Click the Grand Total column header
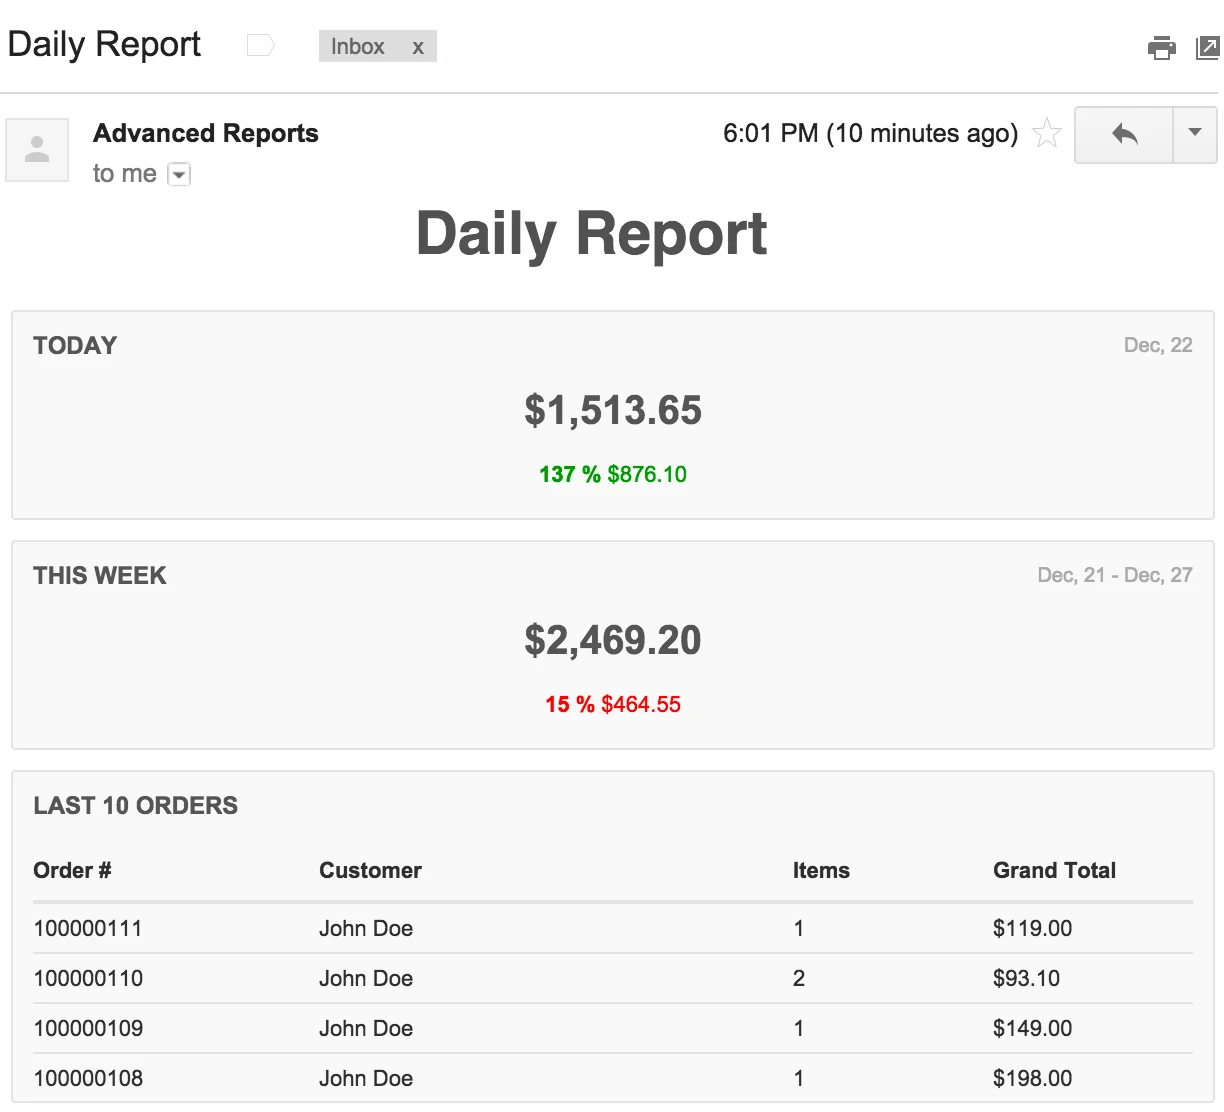This screenshot has width=1224, height=1112. point(1054,870)
